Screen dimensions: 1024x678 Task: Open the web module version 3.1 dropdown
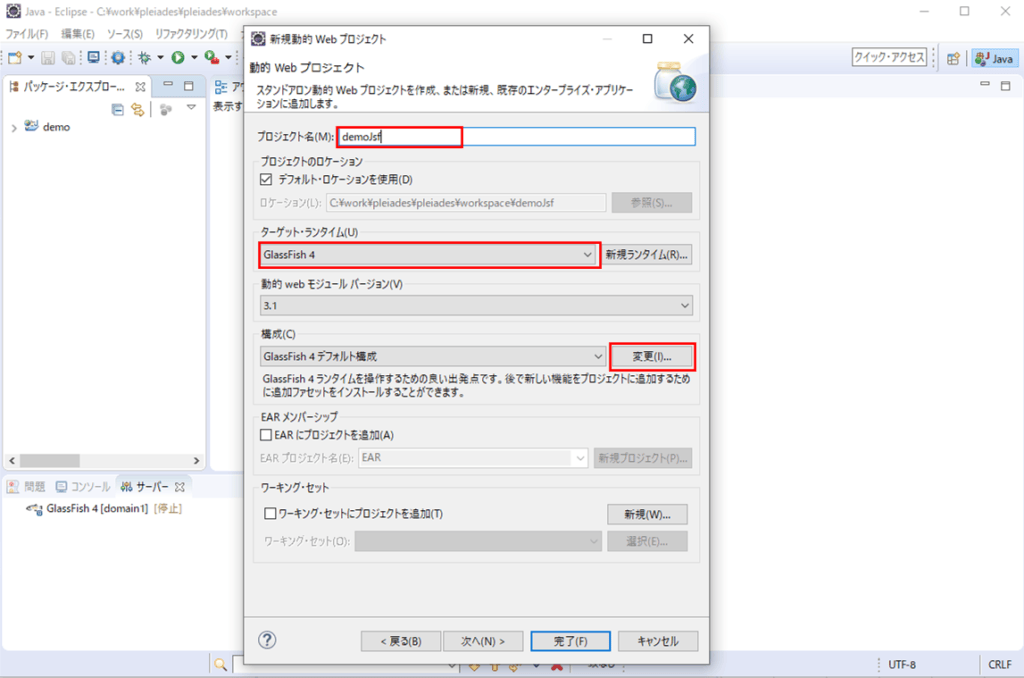coord(476,305)
